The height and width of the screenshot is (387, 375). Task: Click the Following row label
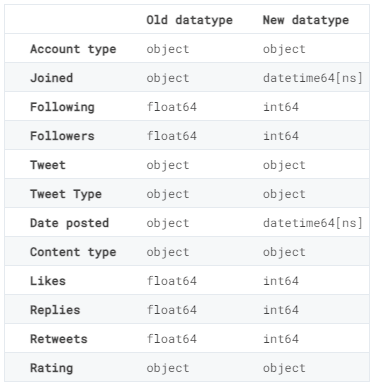[62, 107]
